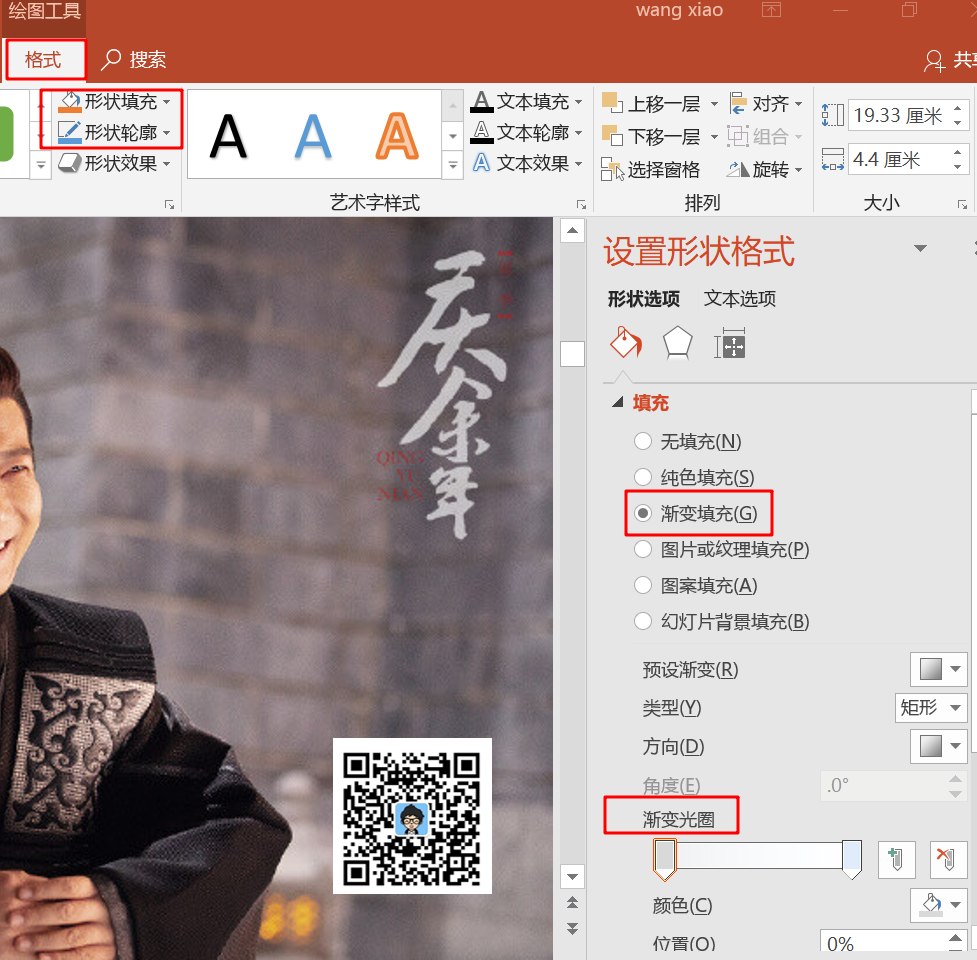Click the shape styles gallery more arrow
Image resolution: width=977 pixels, height=960 pixels.
41,166
